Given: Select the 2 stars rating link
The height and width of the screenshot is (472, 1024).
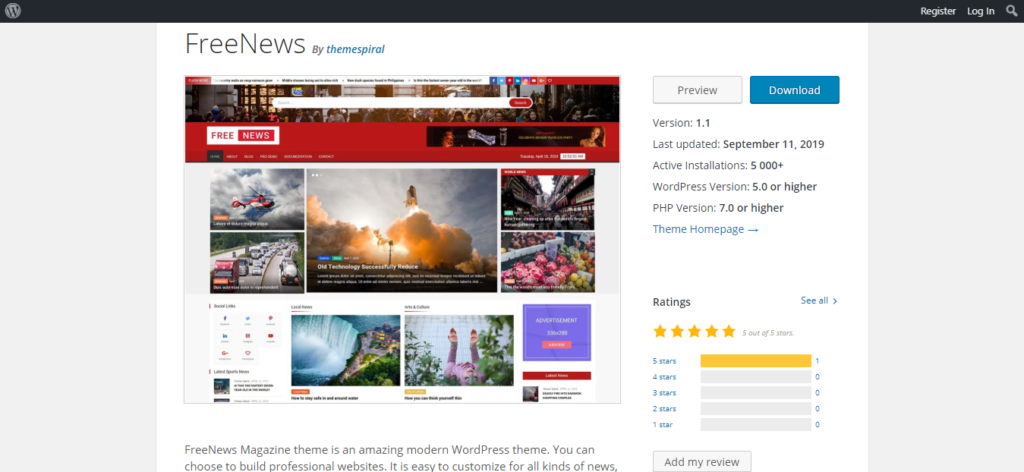Looking at the screenshot, I should tap(664, 409).
